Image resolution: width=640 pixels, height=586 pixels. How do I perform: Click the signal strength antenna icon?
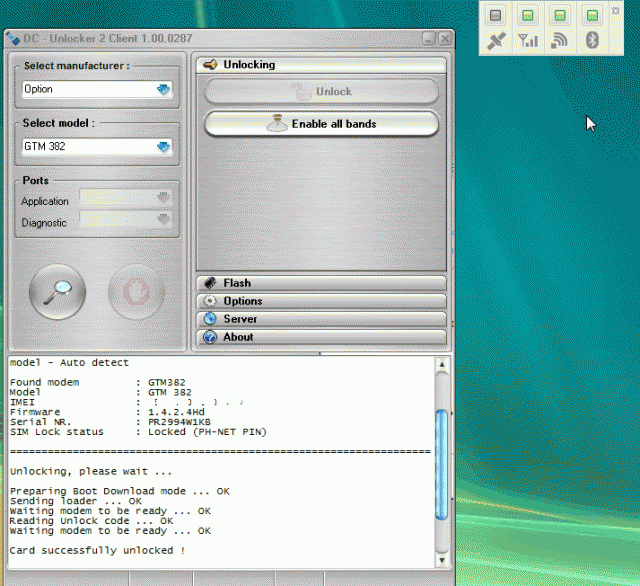point(528,40)
